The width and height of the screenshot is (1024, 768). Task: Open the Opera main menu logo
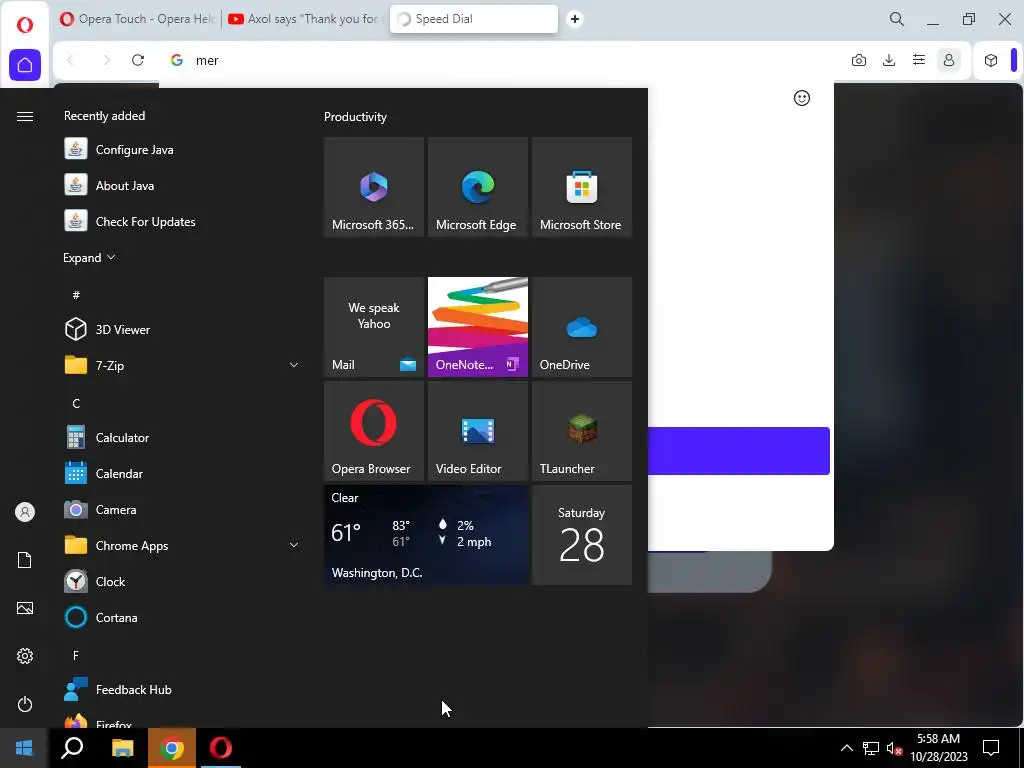pos(25,25)
